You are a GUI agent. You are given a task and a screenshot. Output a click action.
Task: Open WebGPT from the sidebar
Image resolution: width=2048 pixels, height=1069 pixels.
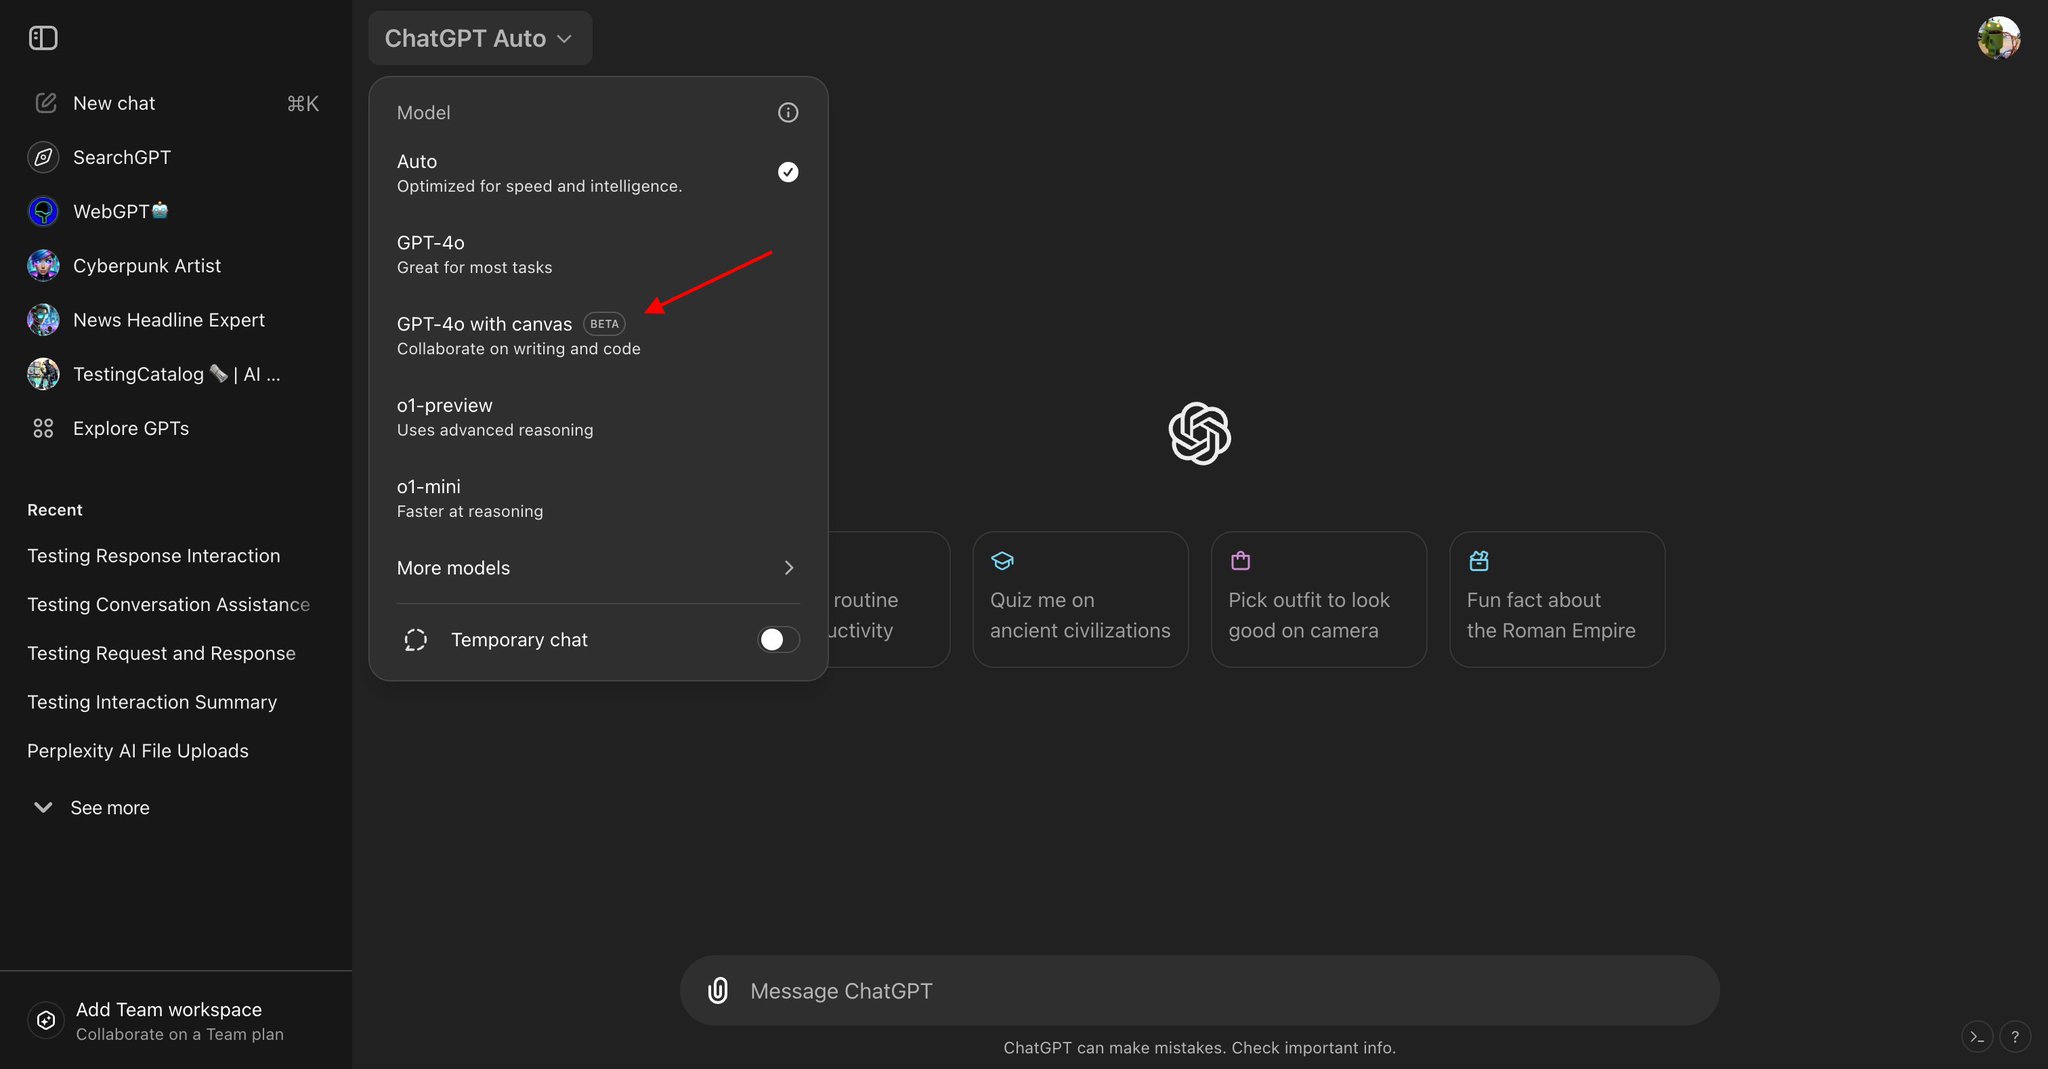click(176, 211)
